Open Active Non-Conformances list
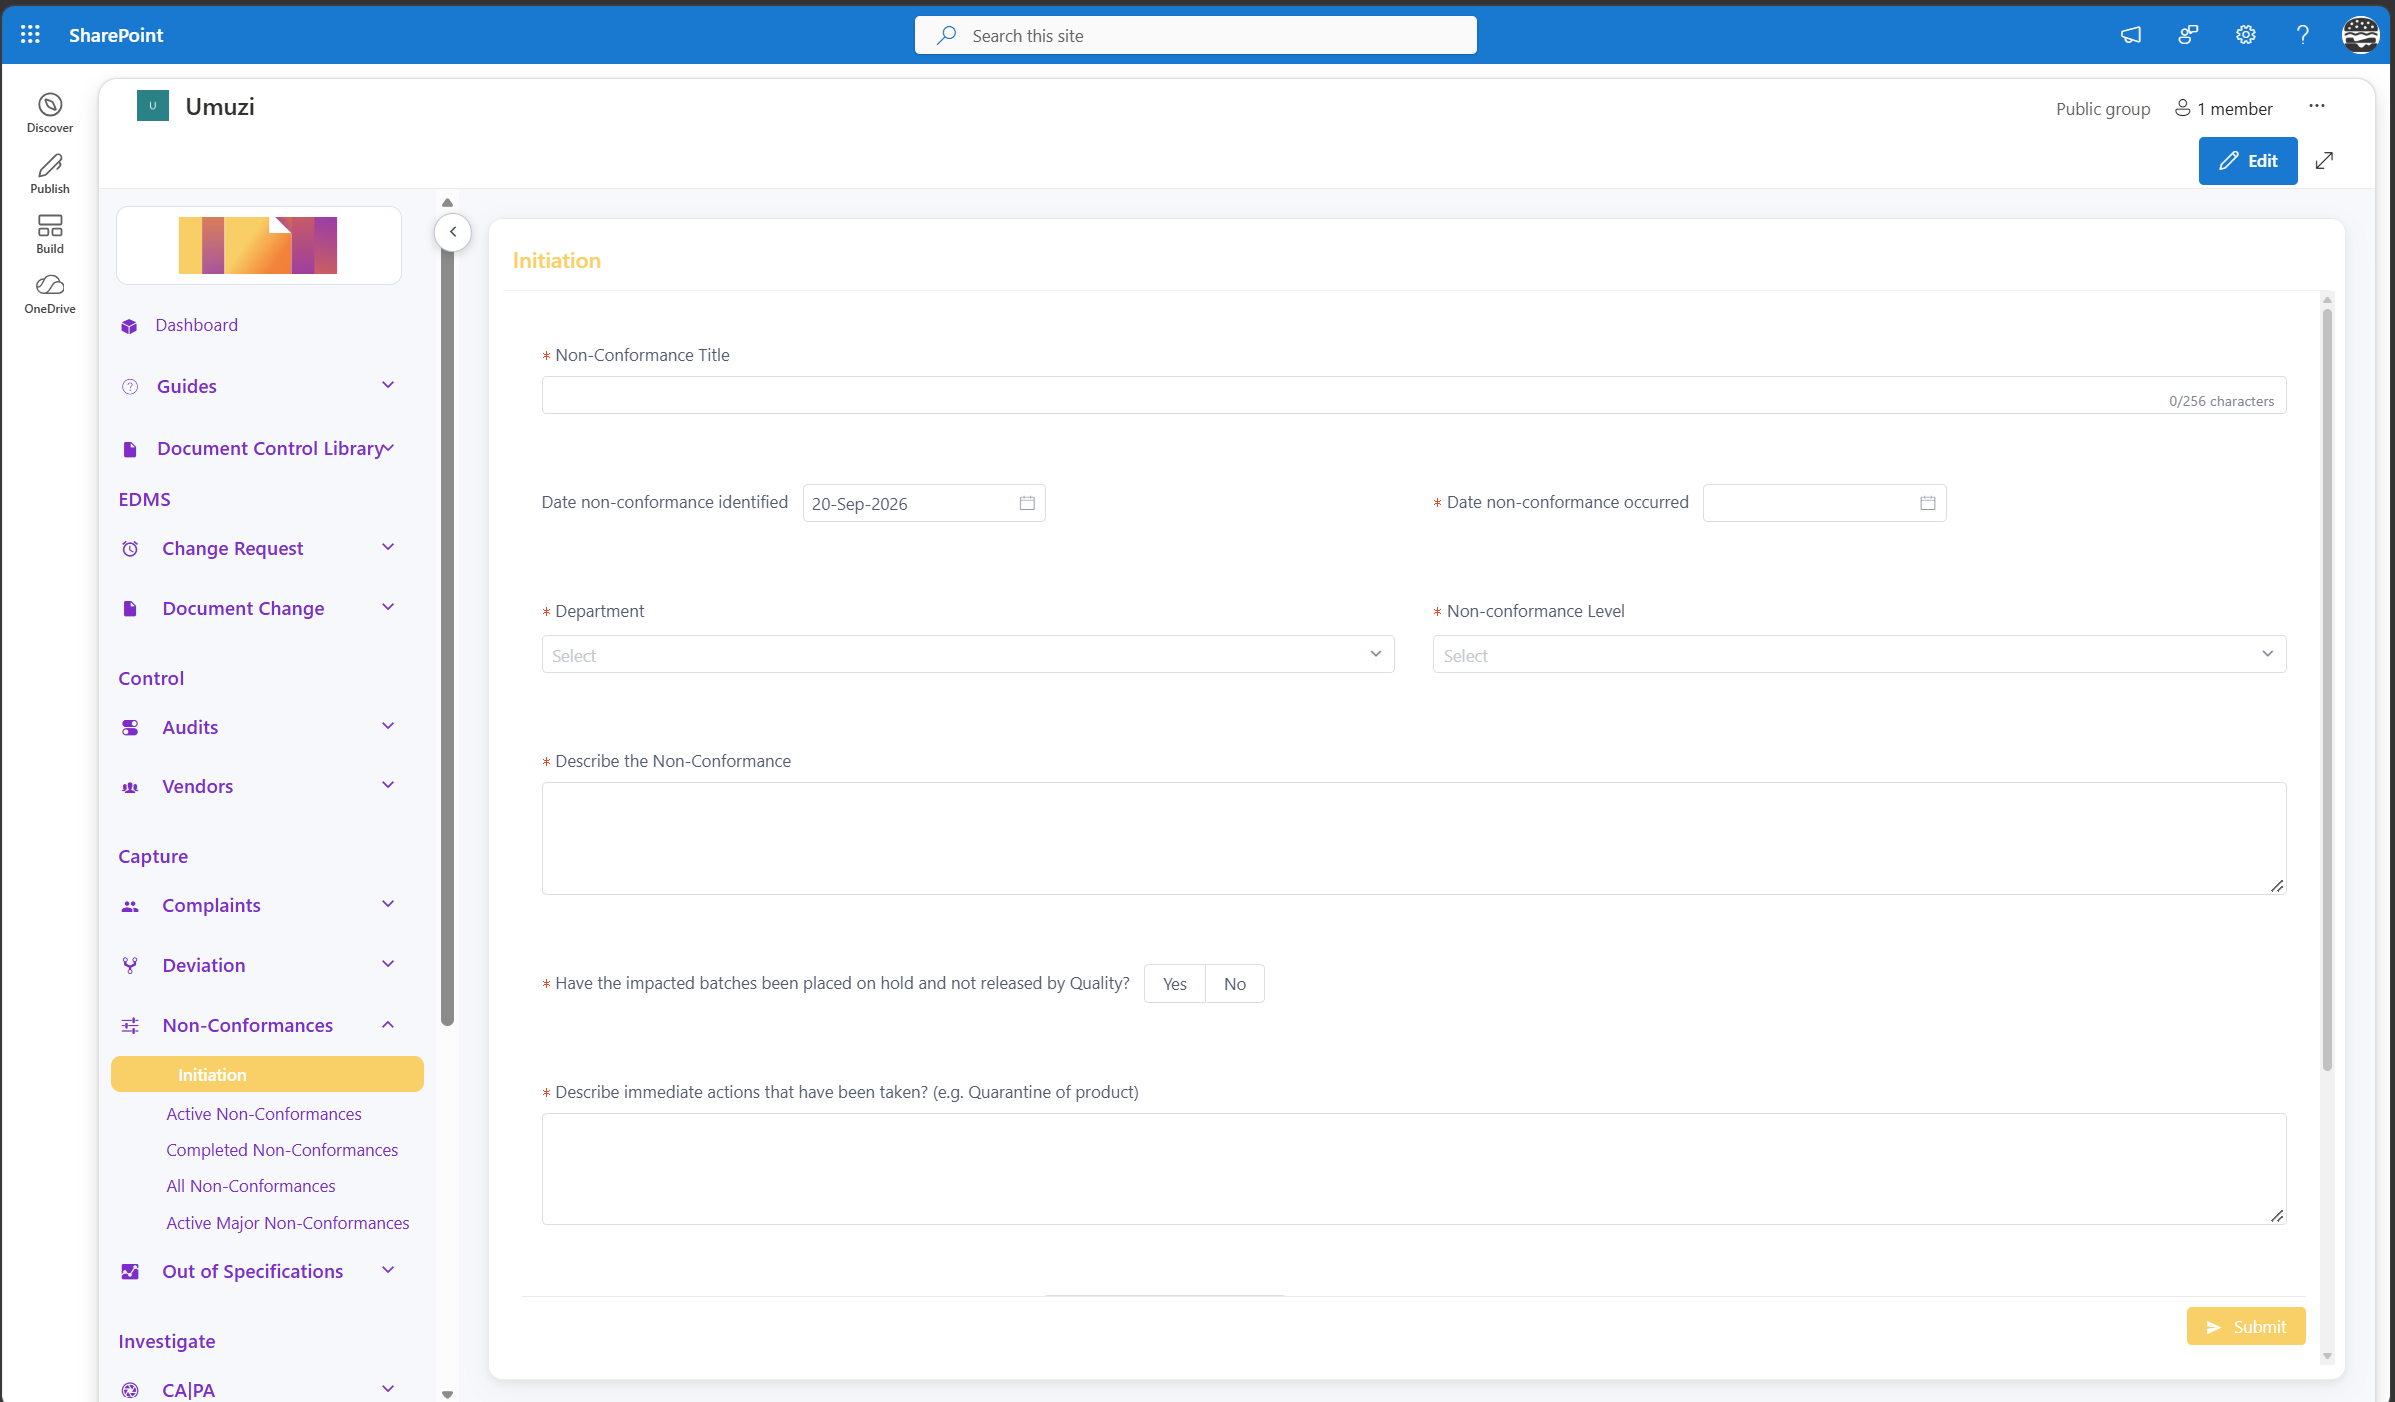 pyautogui.click(x=264, y=1114)
